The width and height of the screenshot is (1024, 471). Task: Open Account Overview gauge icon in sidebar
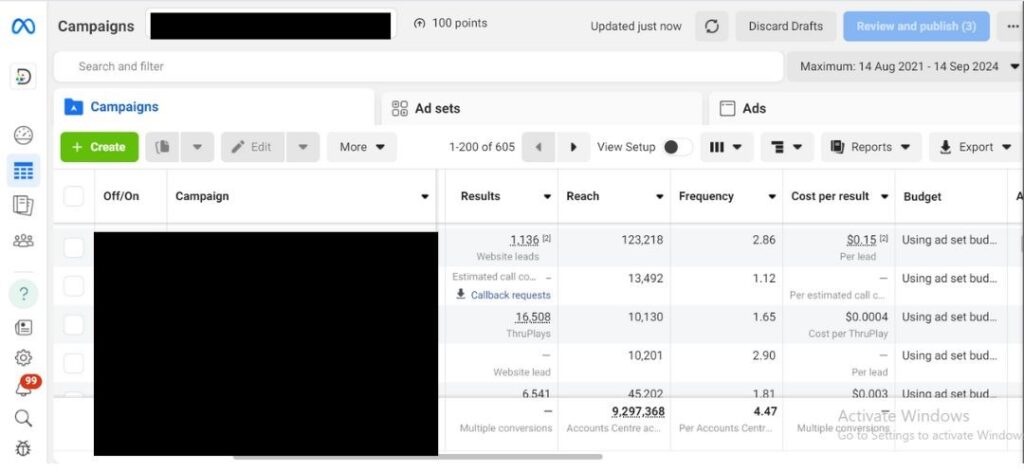(23, 135)
